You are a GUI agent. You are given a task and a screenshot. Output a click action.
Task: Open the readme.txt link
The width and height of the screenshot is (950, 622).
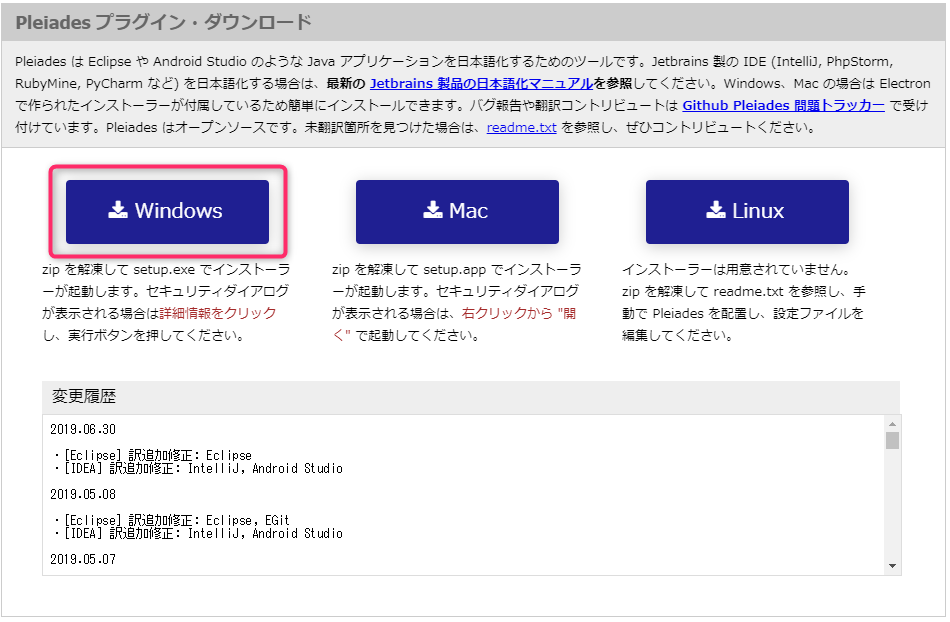[522, 128]
